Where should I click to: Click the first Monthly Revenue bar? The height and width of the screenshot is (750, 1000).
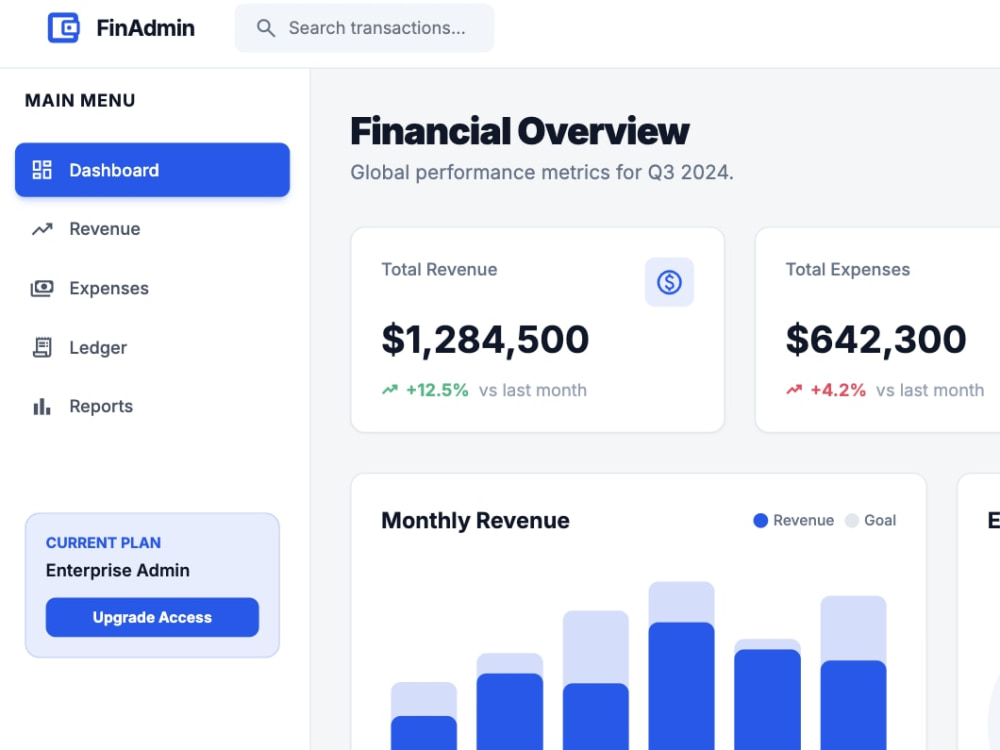[x=423, y=716]
